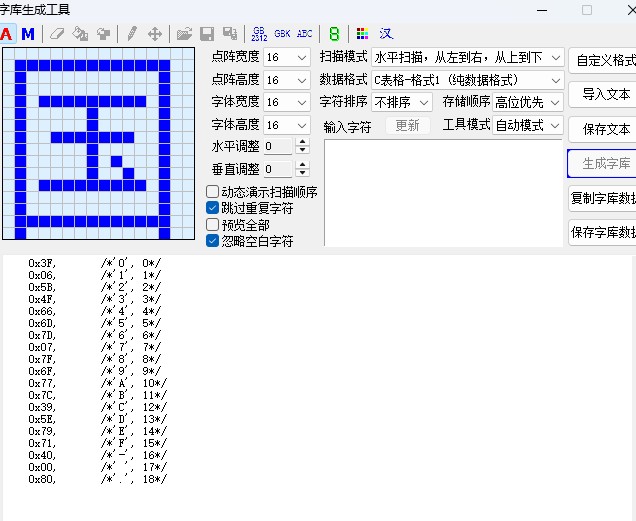Select the paint bucket fill tool
This screenshot has height=521, width=636.
click(80, 34)
